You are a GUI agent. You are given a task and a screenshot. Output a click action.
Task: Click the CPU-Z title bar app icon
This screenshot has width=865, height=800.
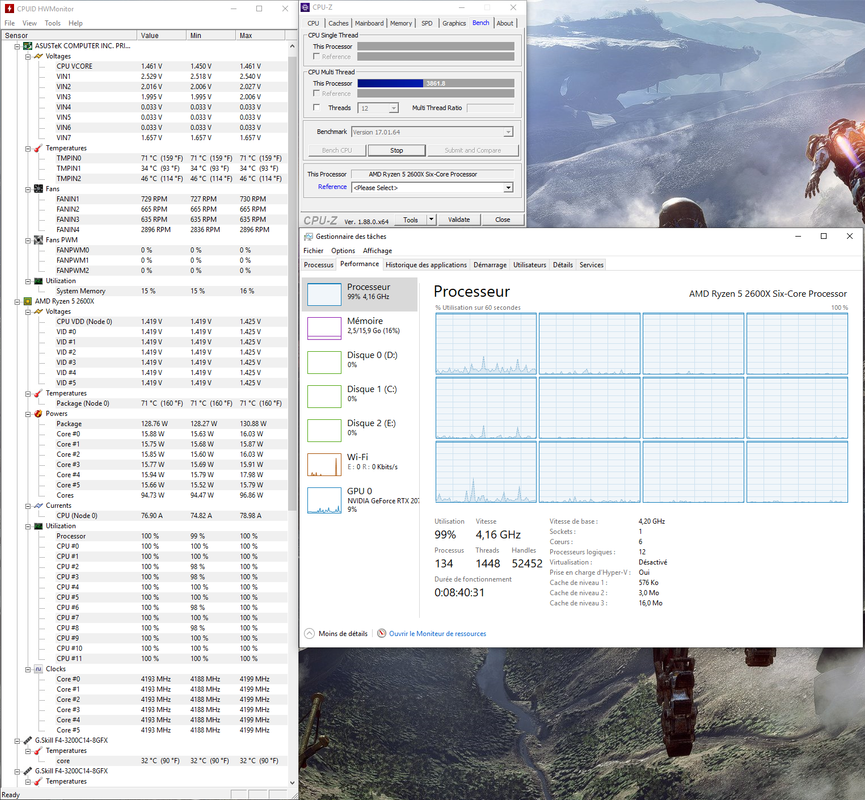click(306, 7)
